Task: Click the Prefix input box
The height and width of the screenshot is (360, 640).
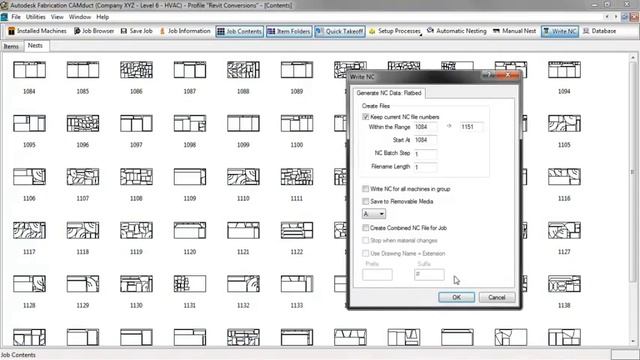Action: coord(377,275)
